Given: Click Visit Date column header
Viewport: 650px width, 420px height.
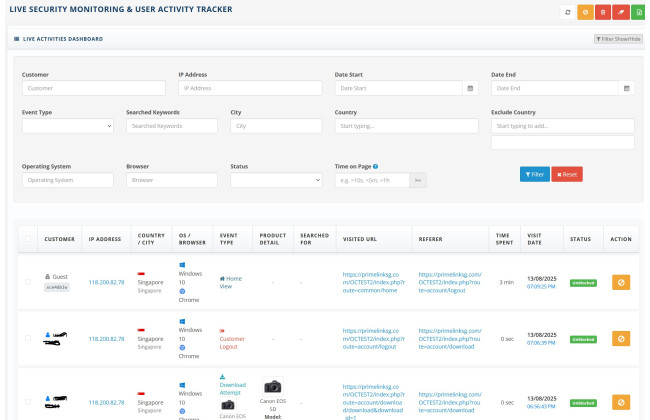Looking at the screenshot, I should point(534,239).
